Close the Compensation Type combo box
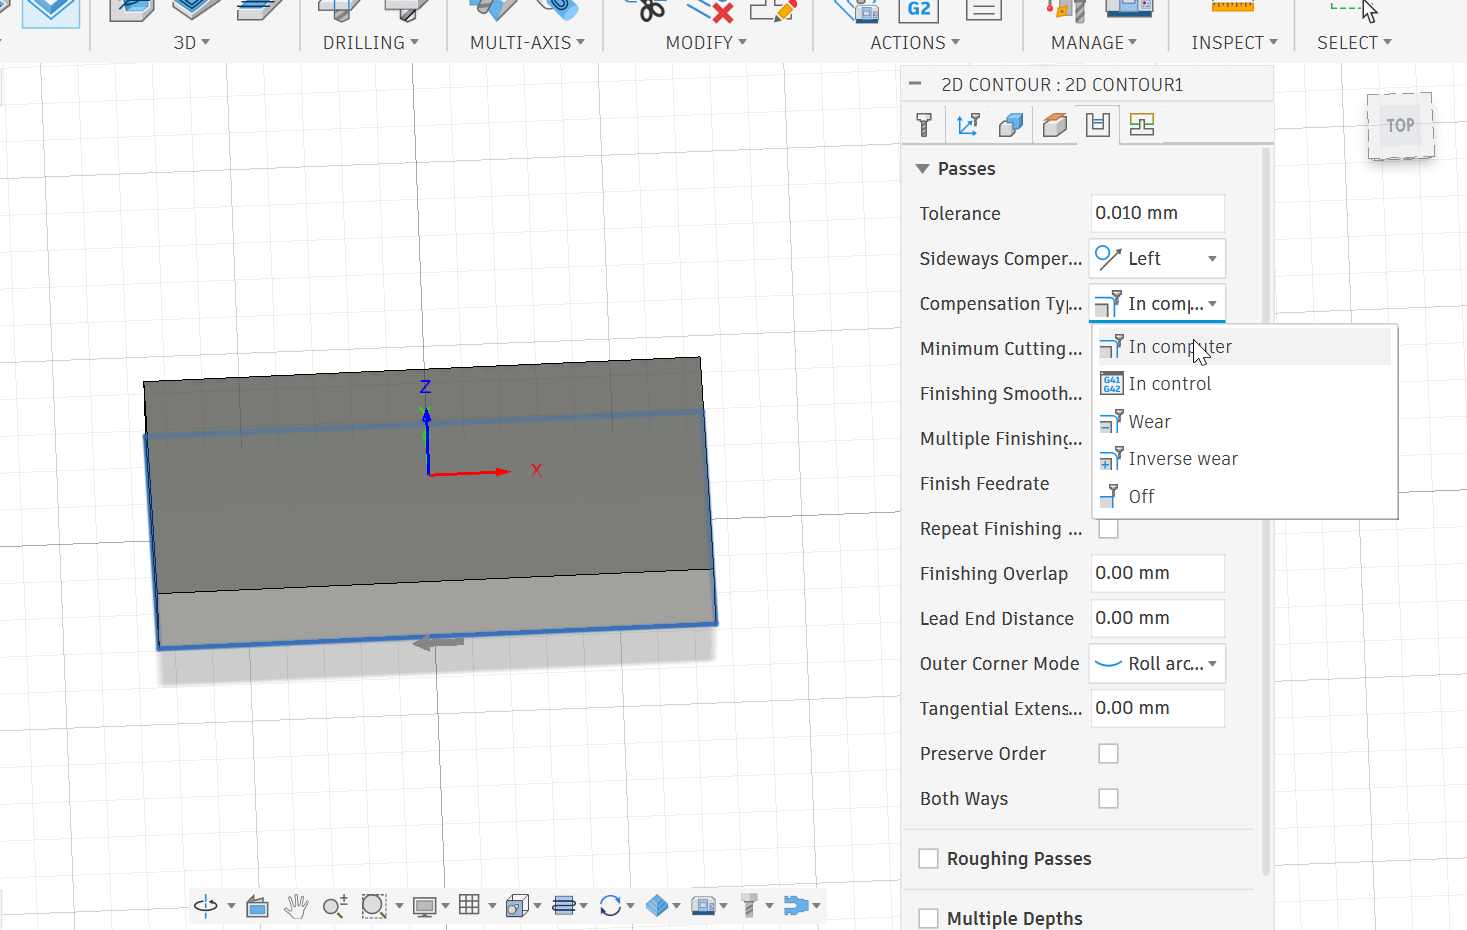 [x=1157, y=303]
